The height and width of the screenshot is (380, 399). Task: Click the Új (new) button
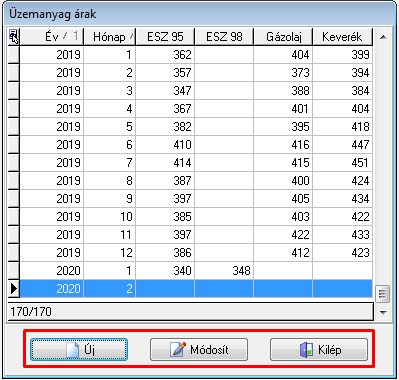[x=79, y=350]
